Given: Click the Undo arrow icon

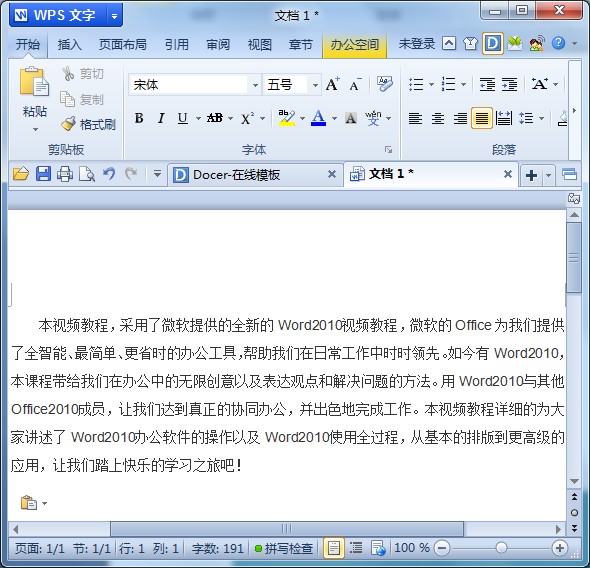Looking at the screenshot, I should coord(109,174).
